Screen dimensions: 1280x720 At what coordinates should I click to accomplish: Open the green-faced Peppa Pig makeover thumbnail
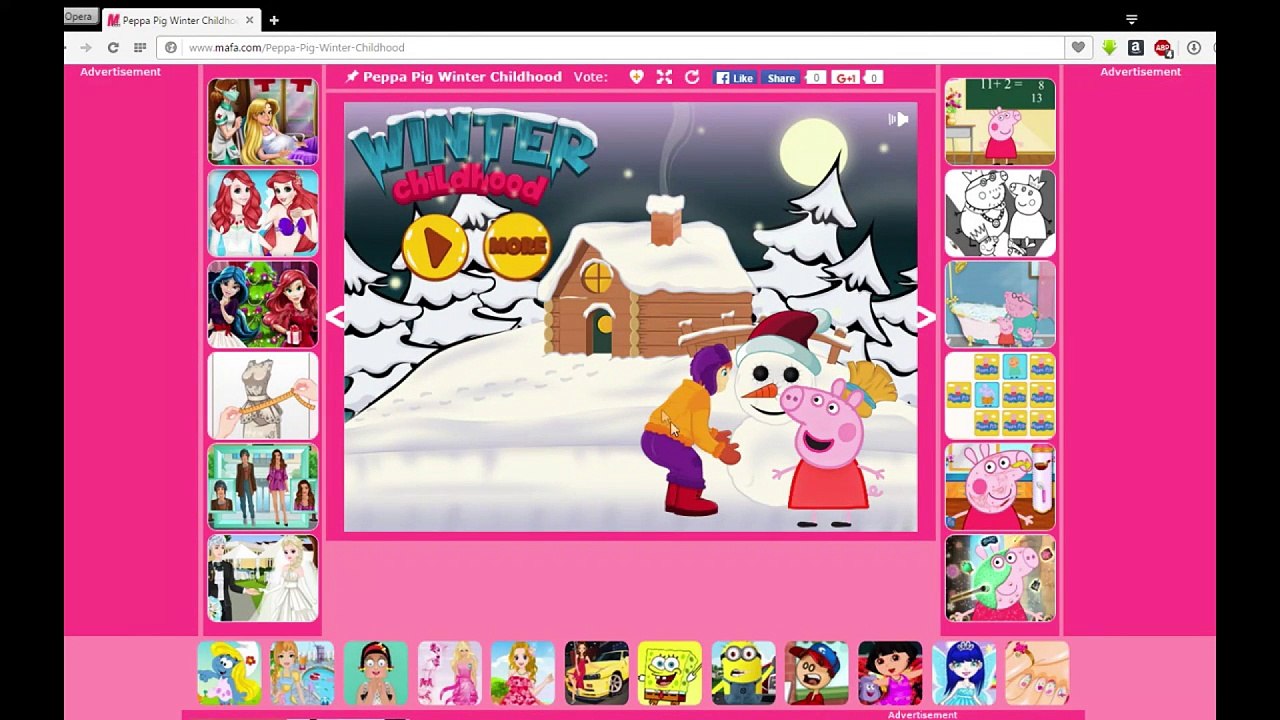click(x=1000, y=578)
